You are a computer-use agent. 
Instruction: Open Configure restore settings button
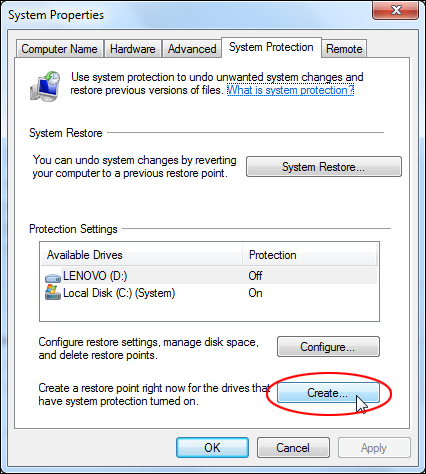pyautogui.click(x=328, y=347)
